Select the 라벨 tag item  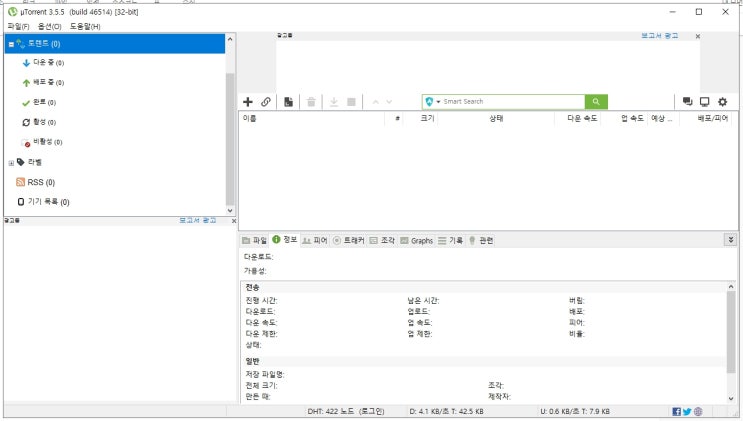29,162
